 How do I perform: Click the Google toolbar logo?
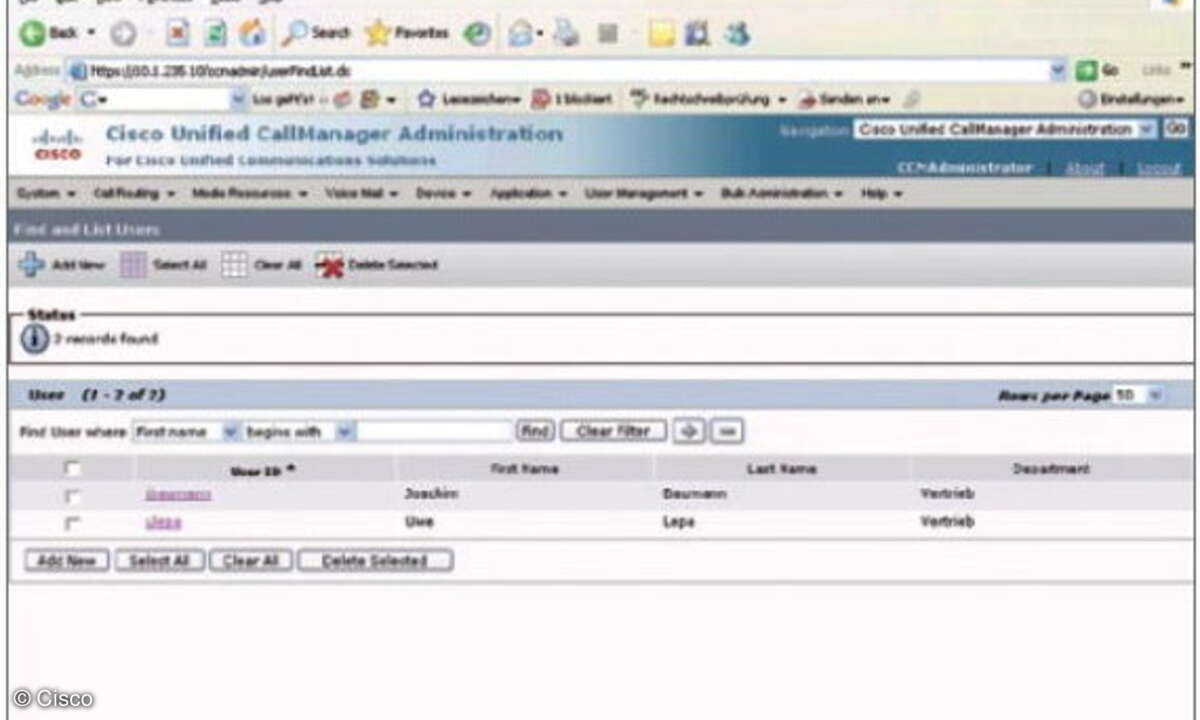[43, 99]
